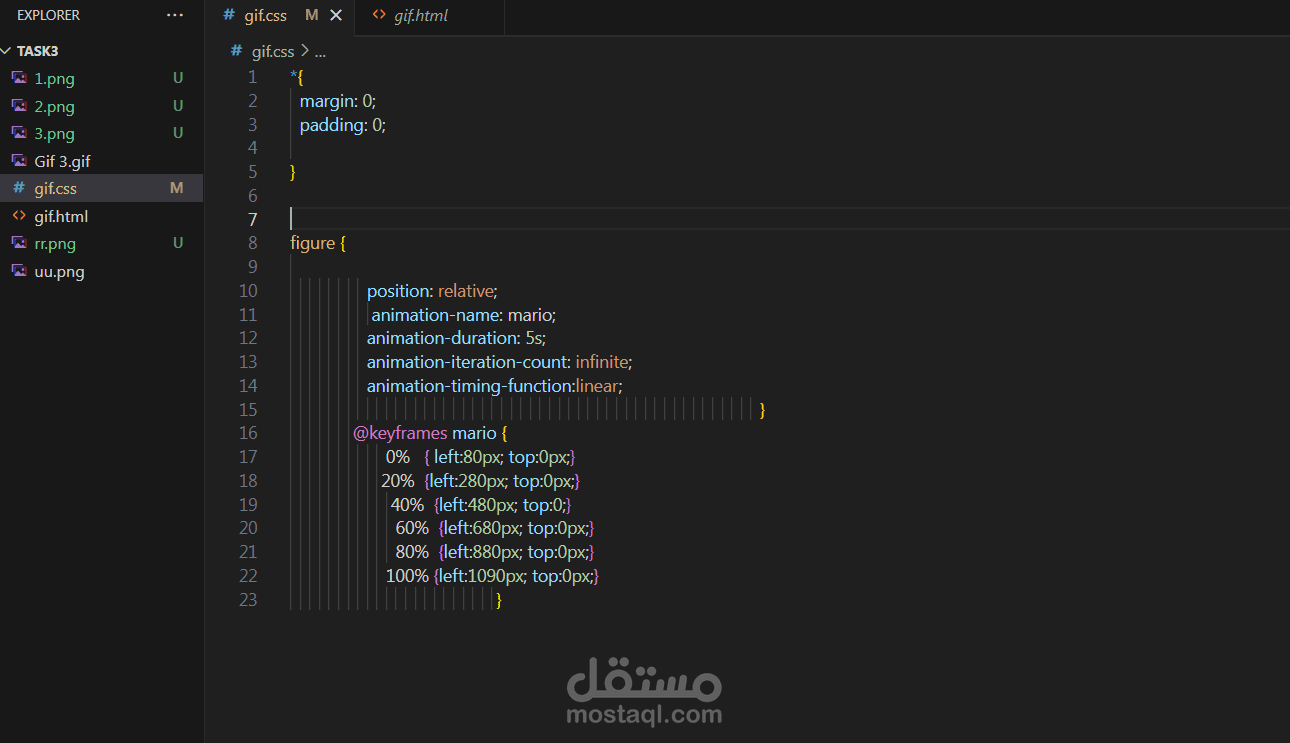Click the M status badge of gif.css in explorer
The width and height of the screenshot is (1290, 743).
[x=177, y=188]
